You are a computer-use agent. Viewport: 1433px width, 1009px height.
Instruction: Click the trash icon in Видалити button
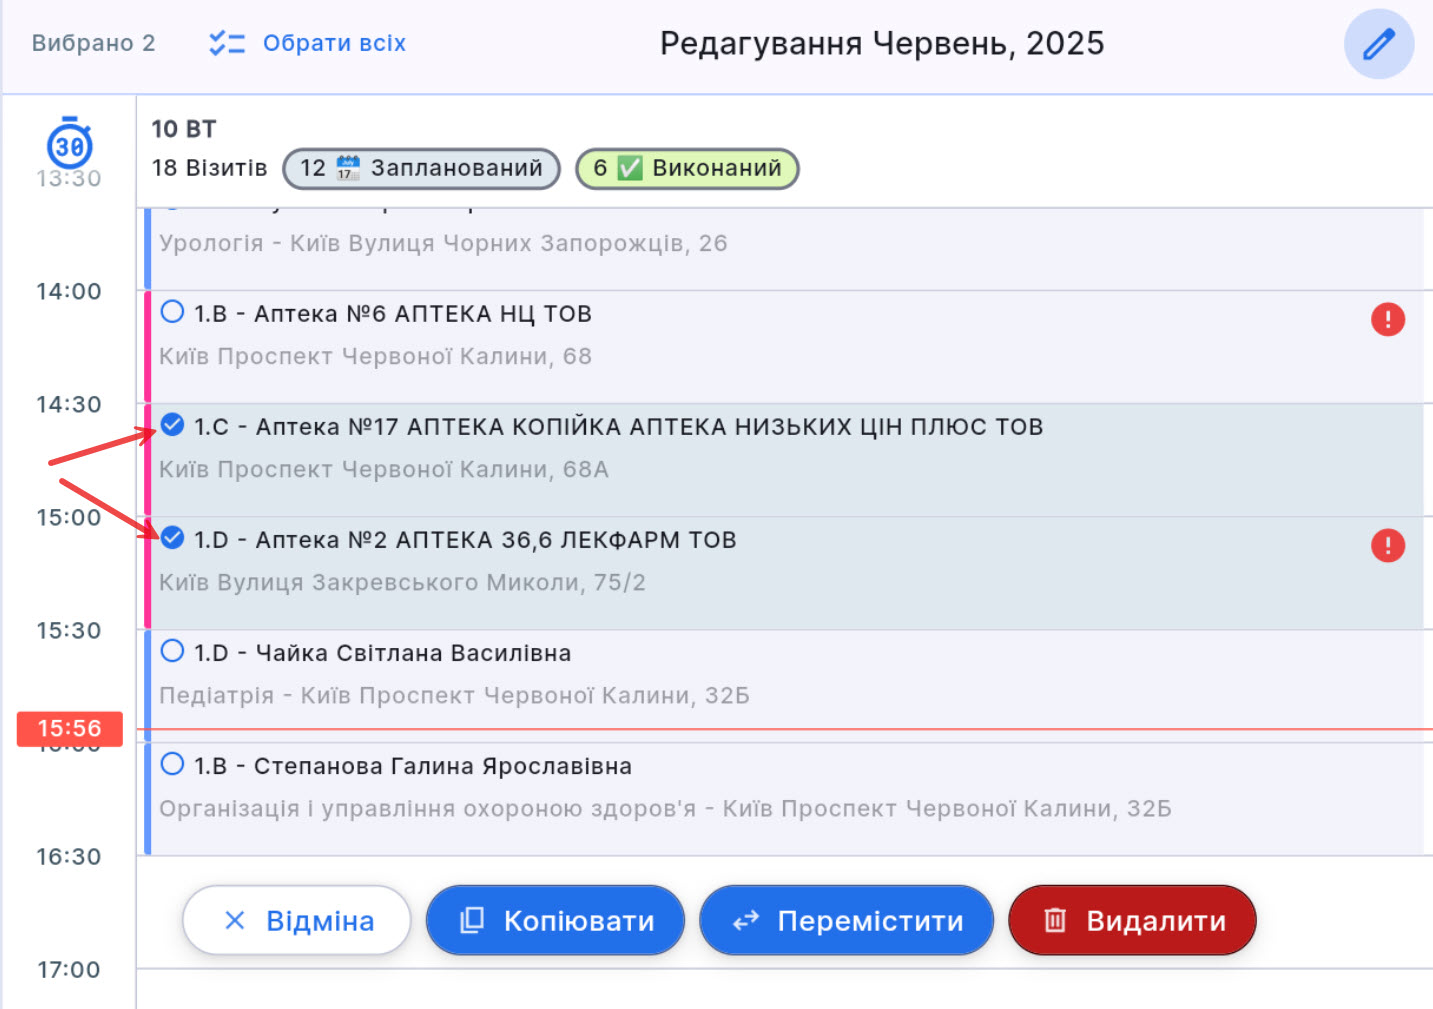pyautogui.click(x=1057, y=920)
